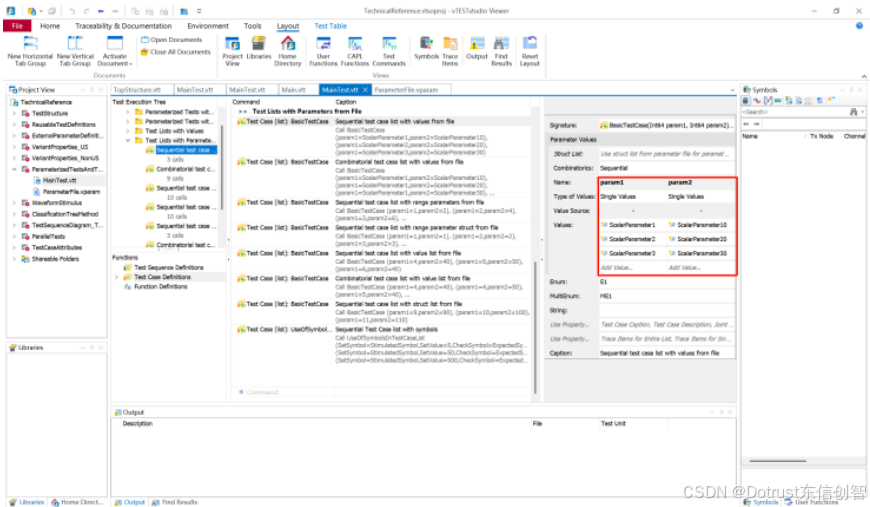Click Open Documents in ribbon
This screenshot has height=507, width=870.
click(x=171, y=40)
